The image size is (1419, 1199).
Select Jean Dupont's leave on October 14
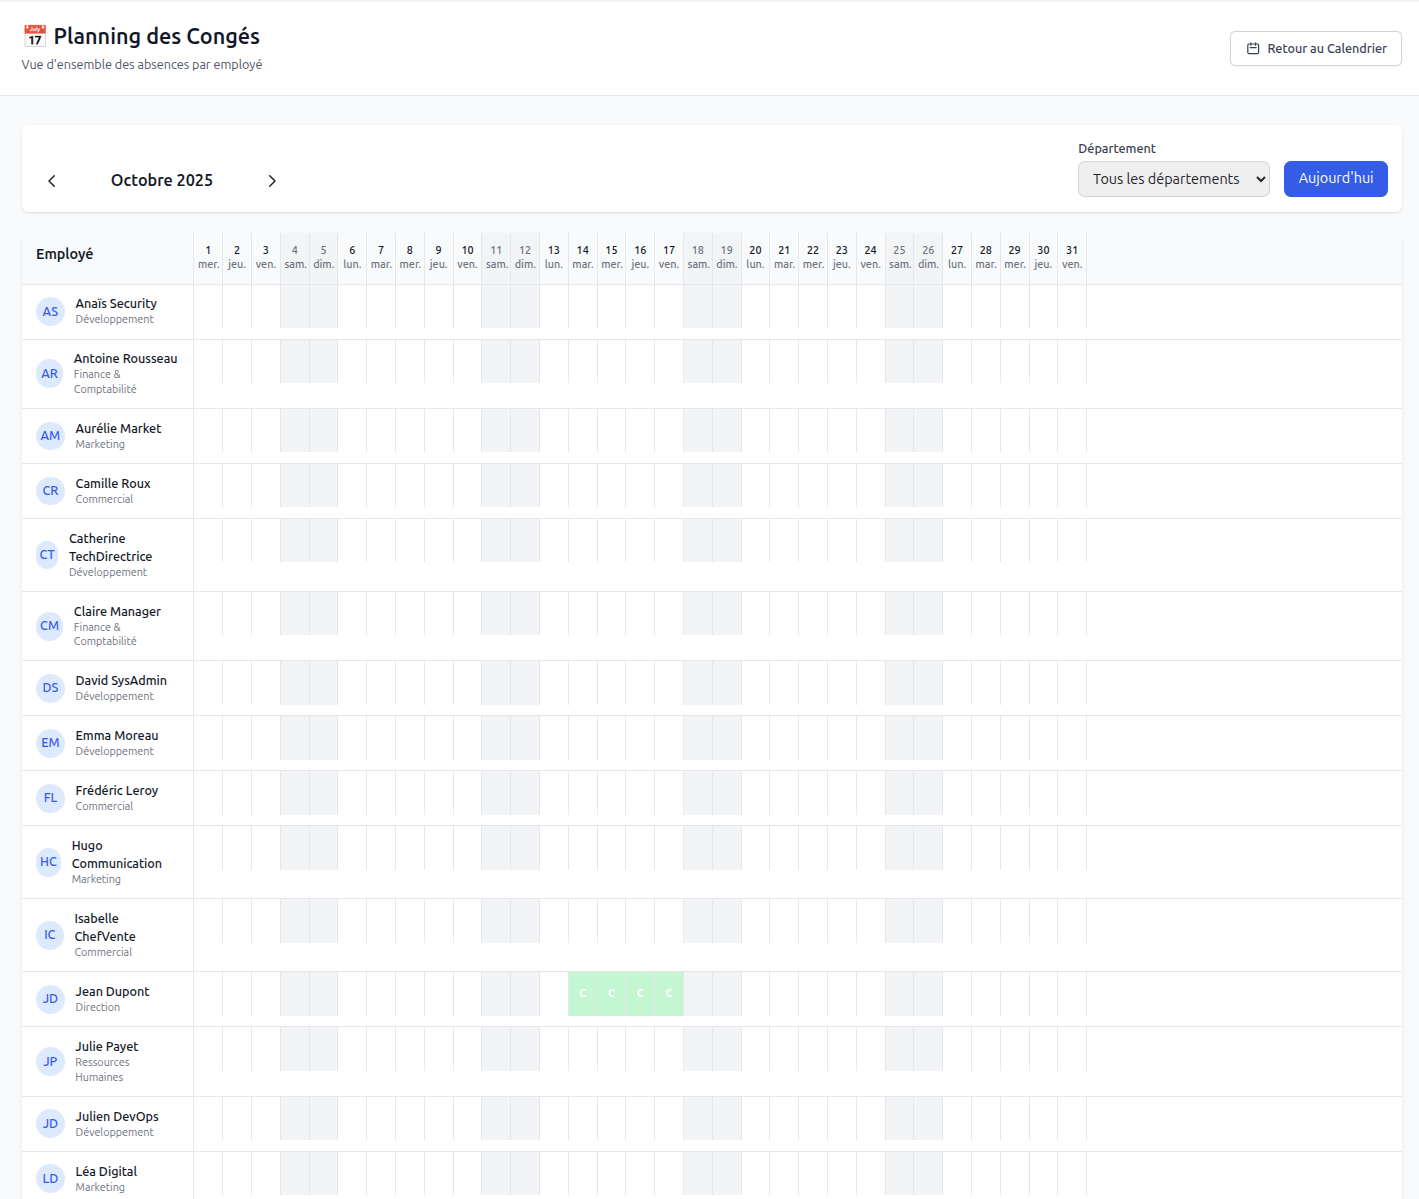click(x=582, y=994)
